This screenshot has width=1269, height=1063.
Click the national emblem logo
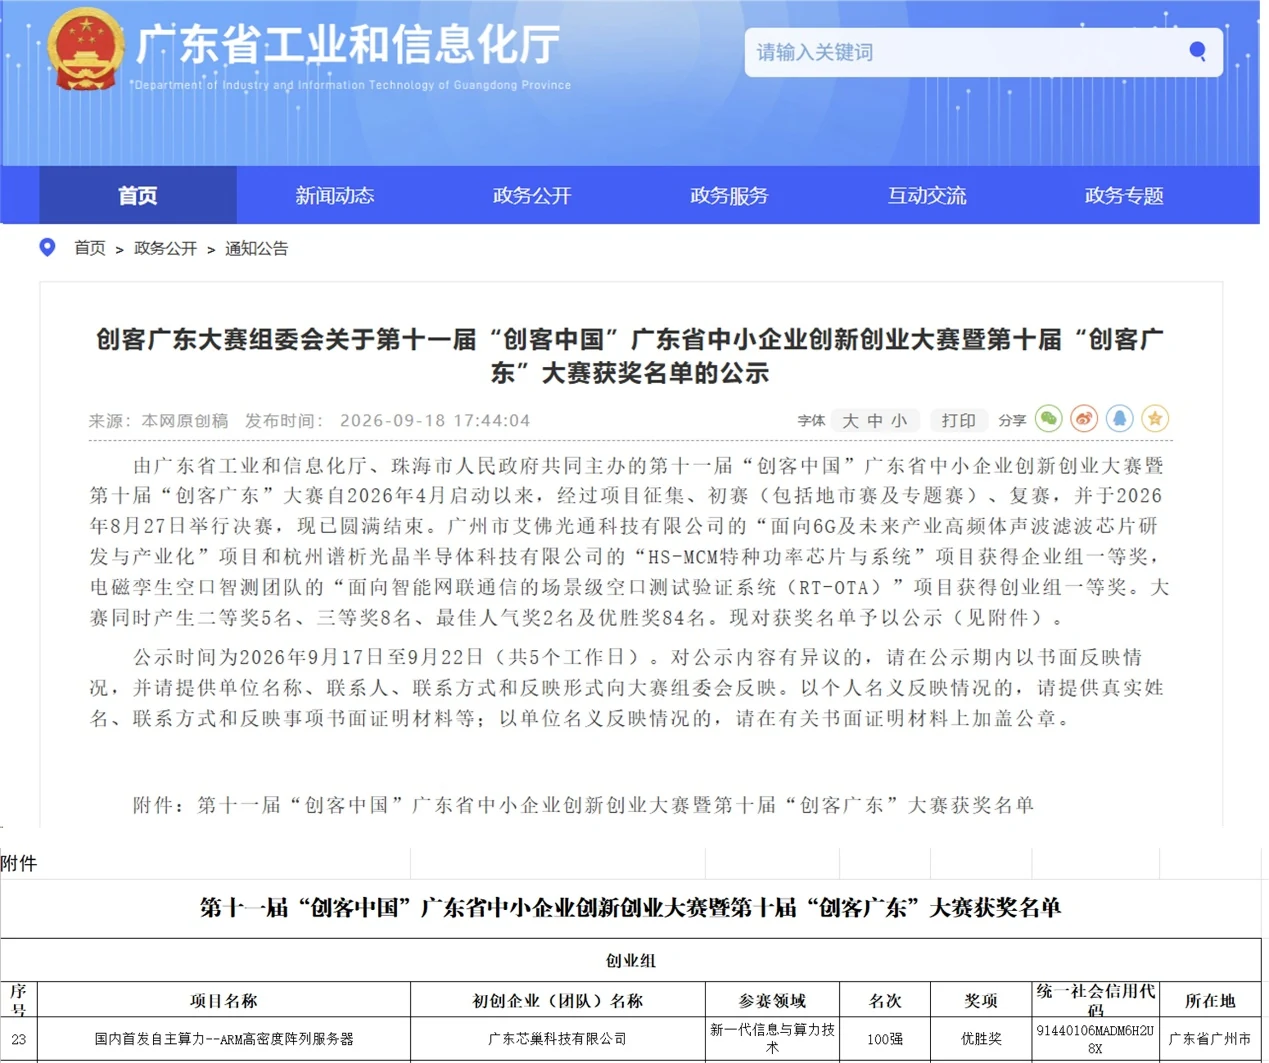(85, 48)
